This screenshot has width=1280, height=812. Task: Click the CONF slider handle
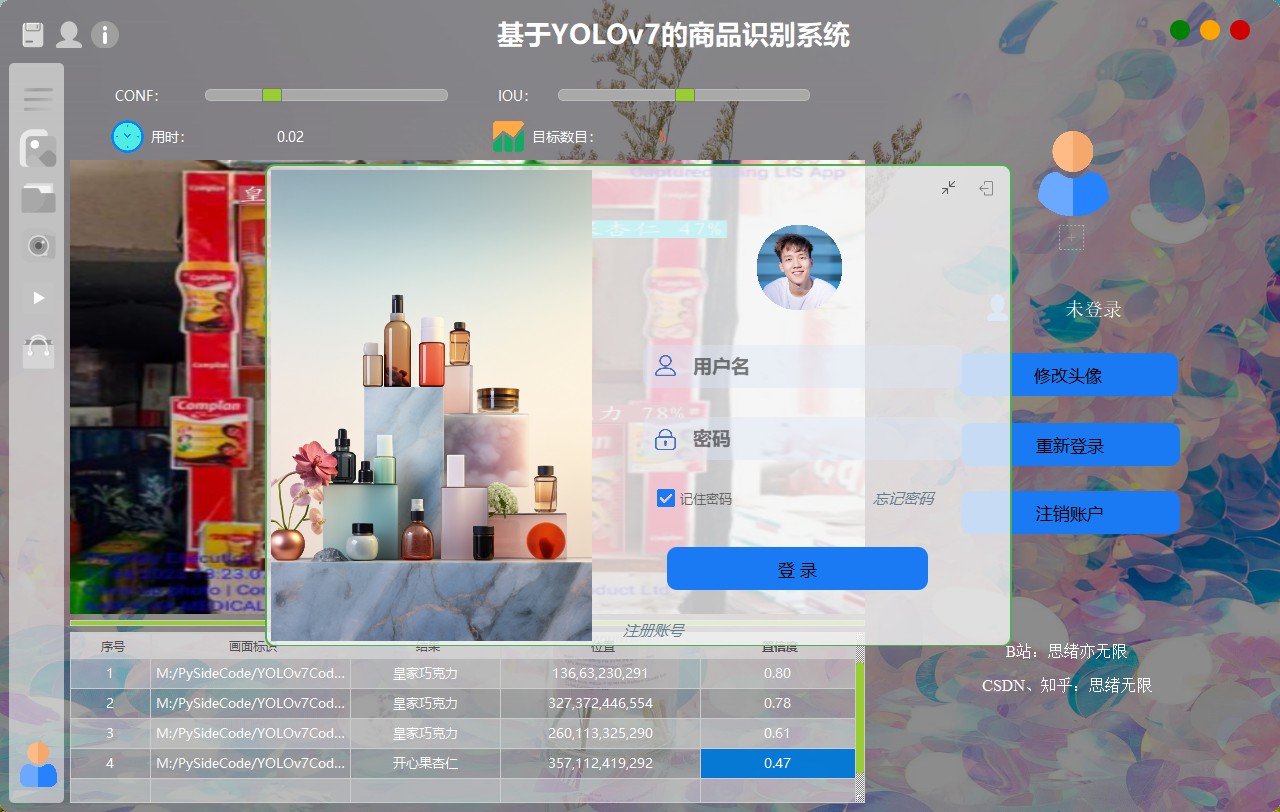click(x=271, y=95)
